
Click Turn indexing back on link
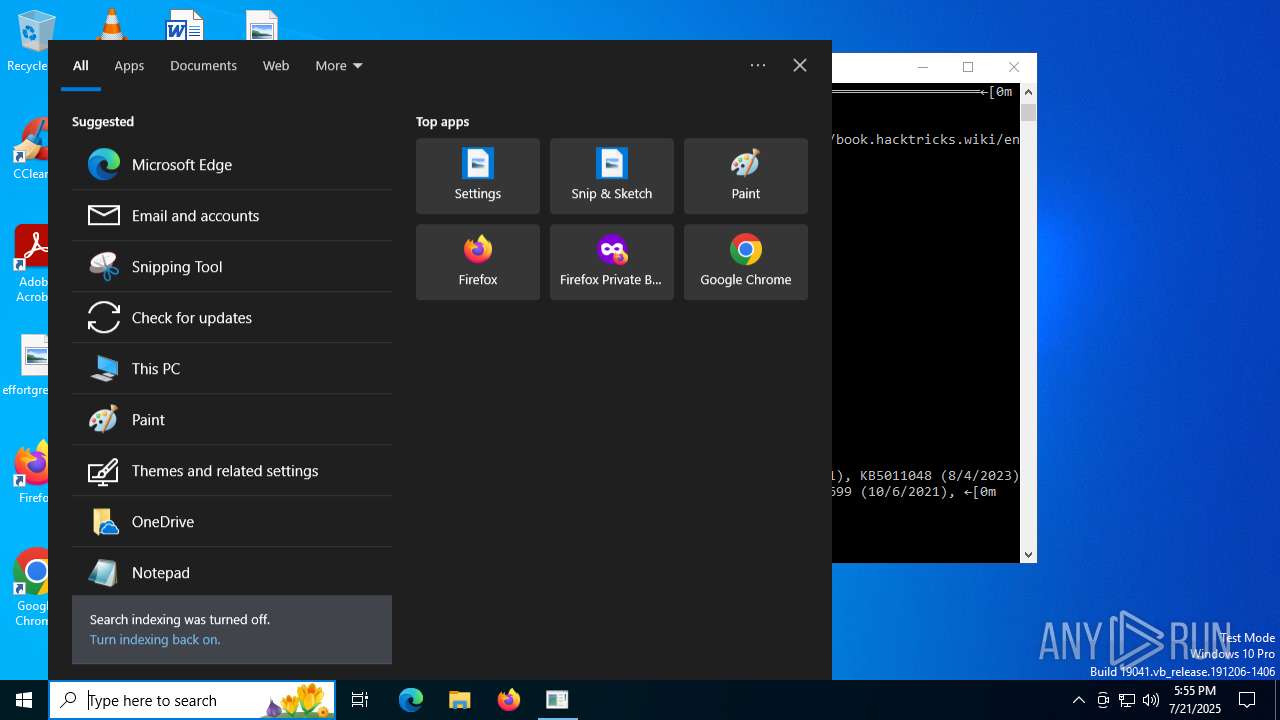click(x=155, y=640)
